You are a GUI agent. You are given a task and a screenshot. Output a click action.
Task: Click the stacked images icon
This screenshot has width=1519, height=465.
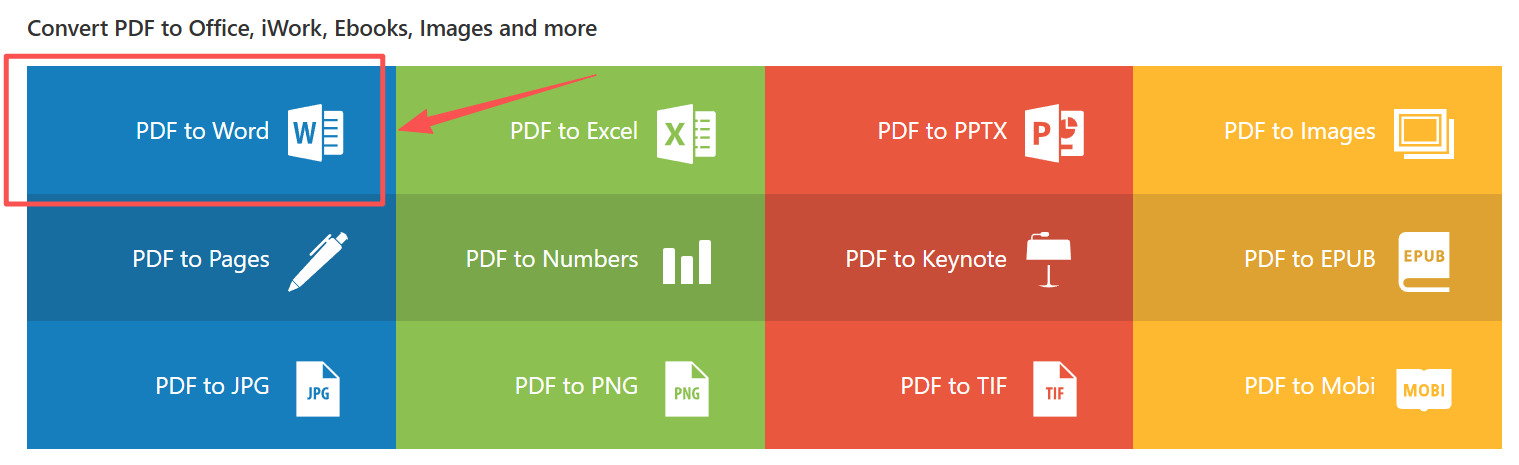(x=1424, y=131)
